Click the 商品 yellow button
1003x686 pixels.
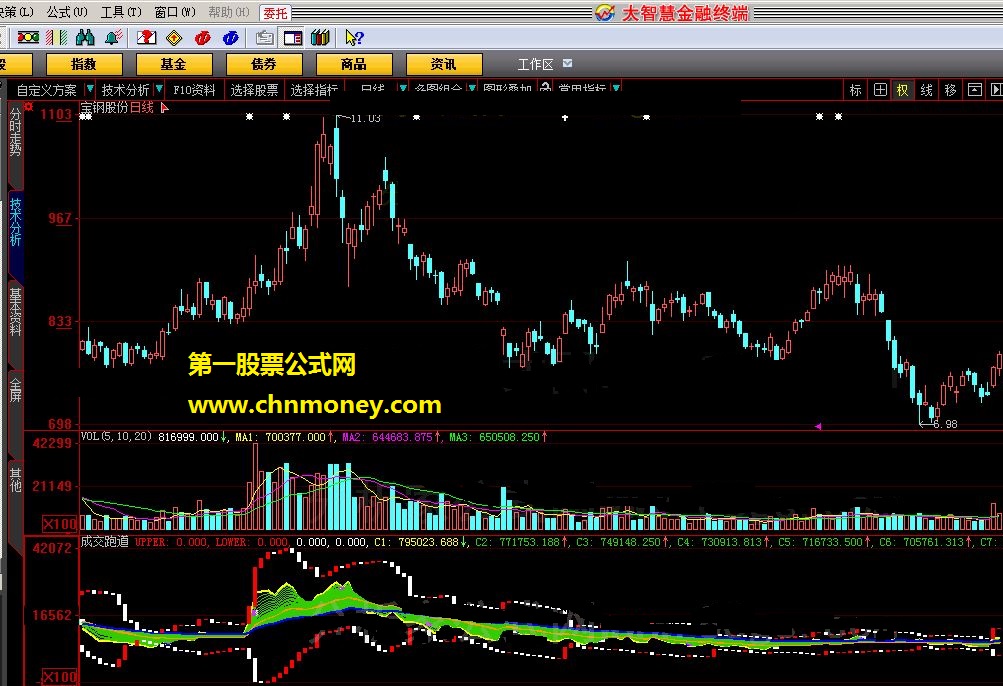click(x=354, y=64)
